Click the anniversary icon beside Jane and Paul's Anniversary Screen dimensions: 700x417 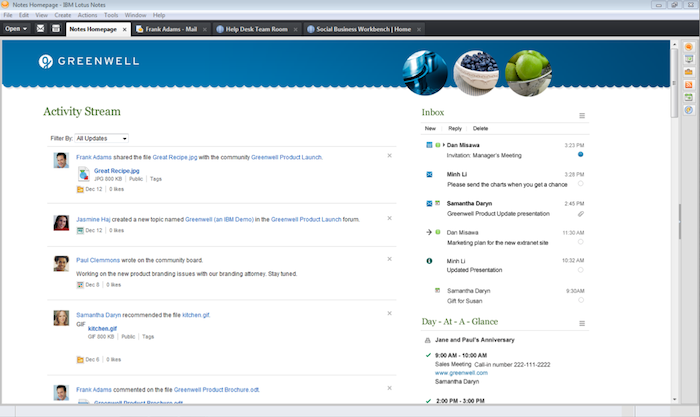pos(427,340)
